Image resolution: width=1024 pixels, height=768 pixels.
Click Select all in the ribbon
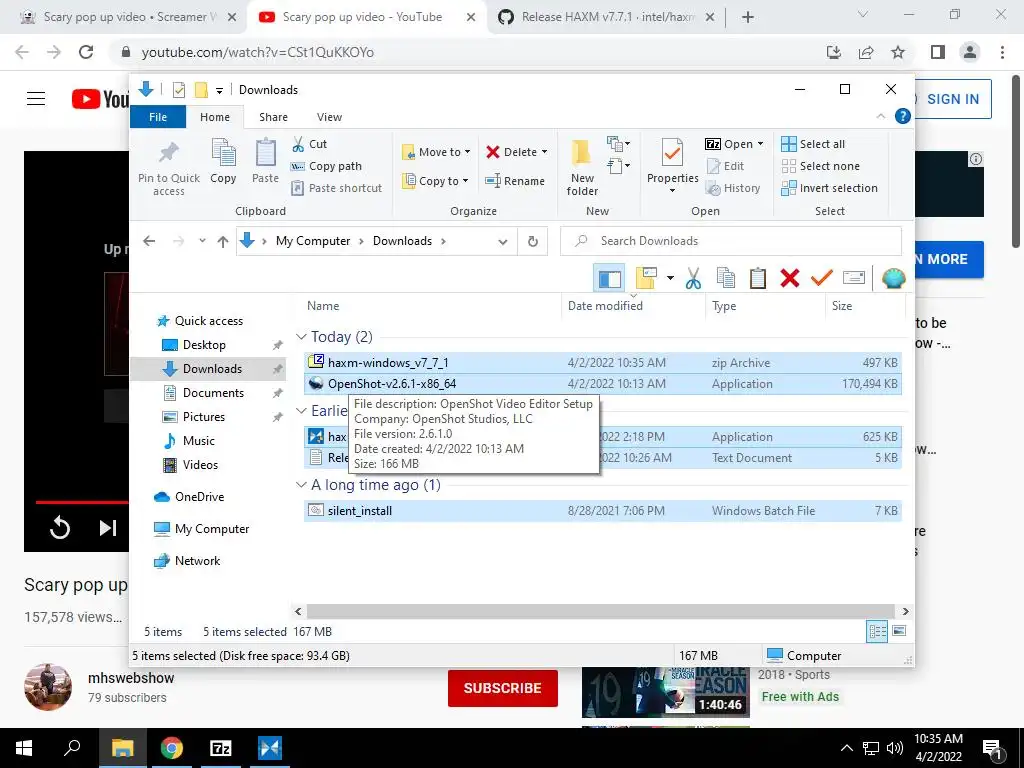813,144
